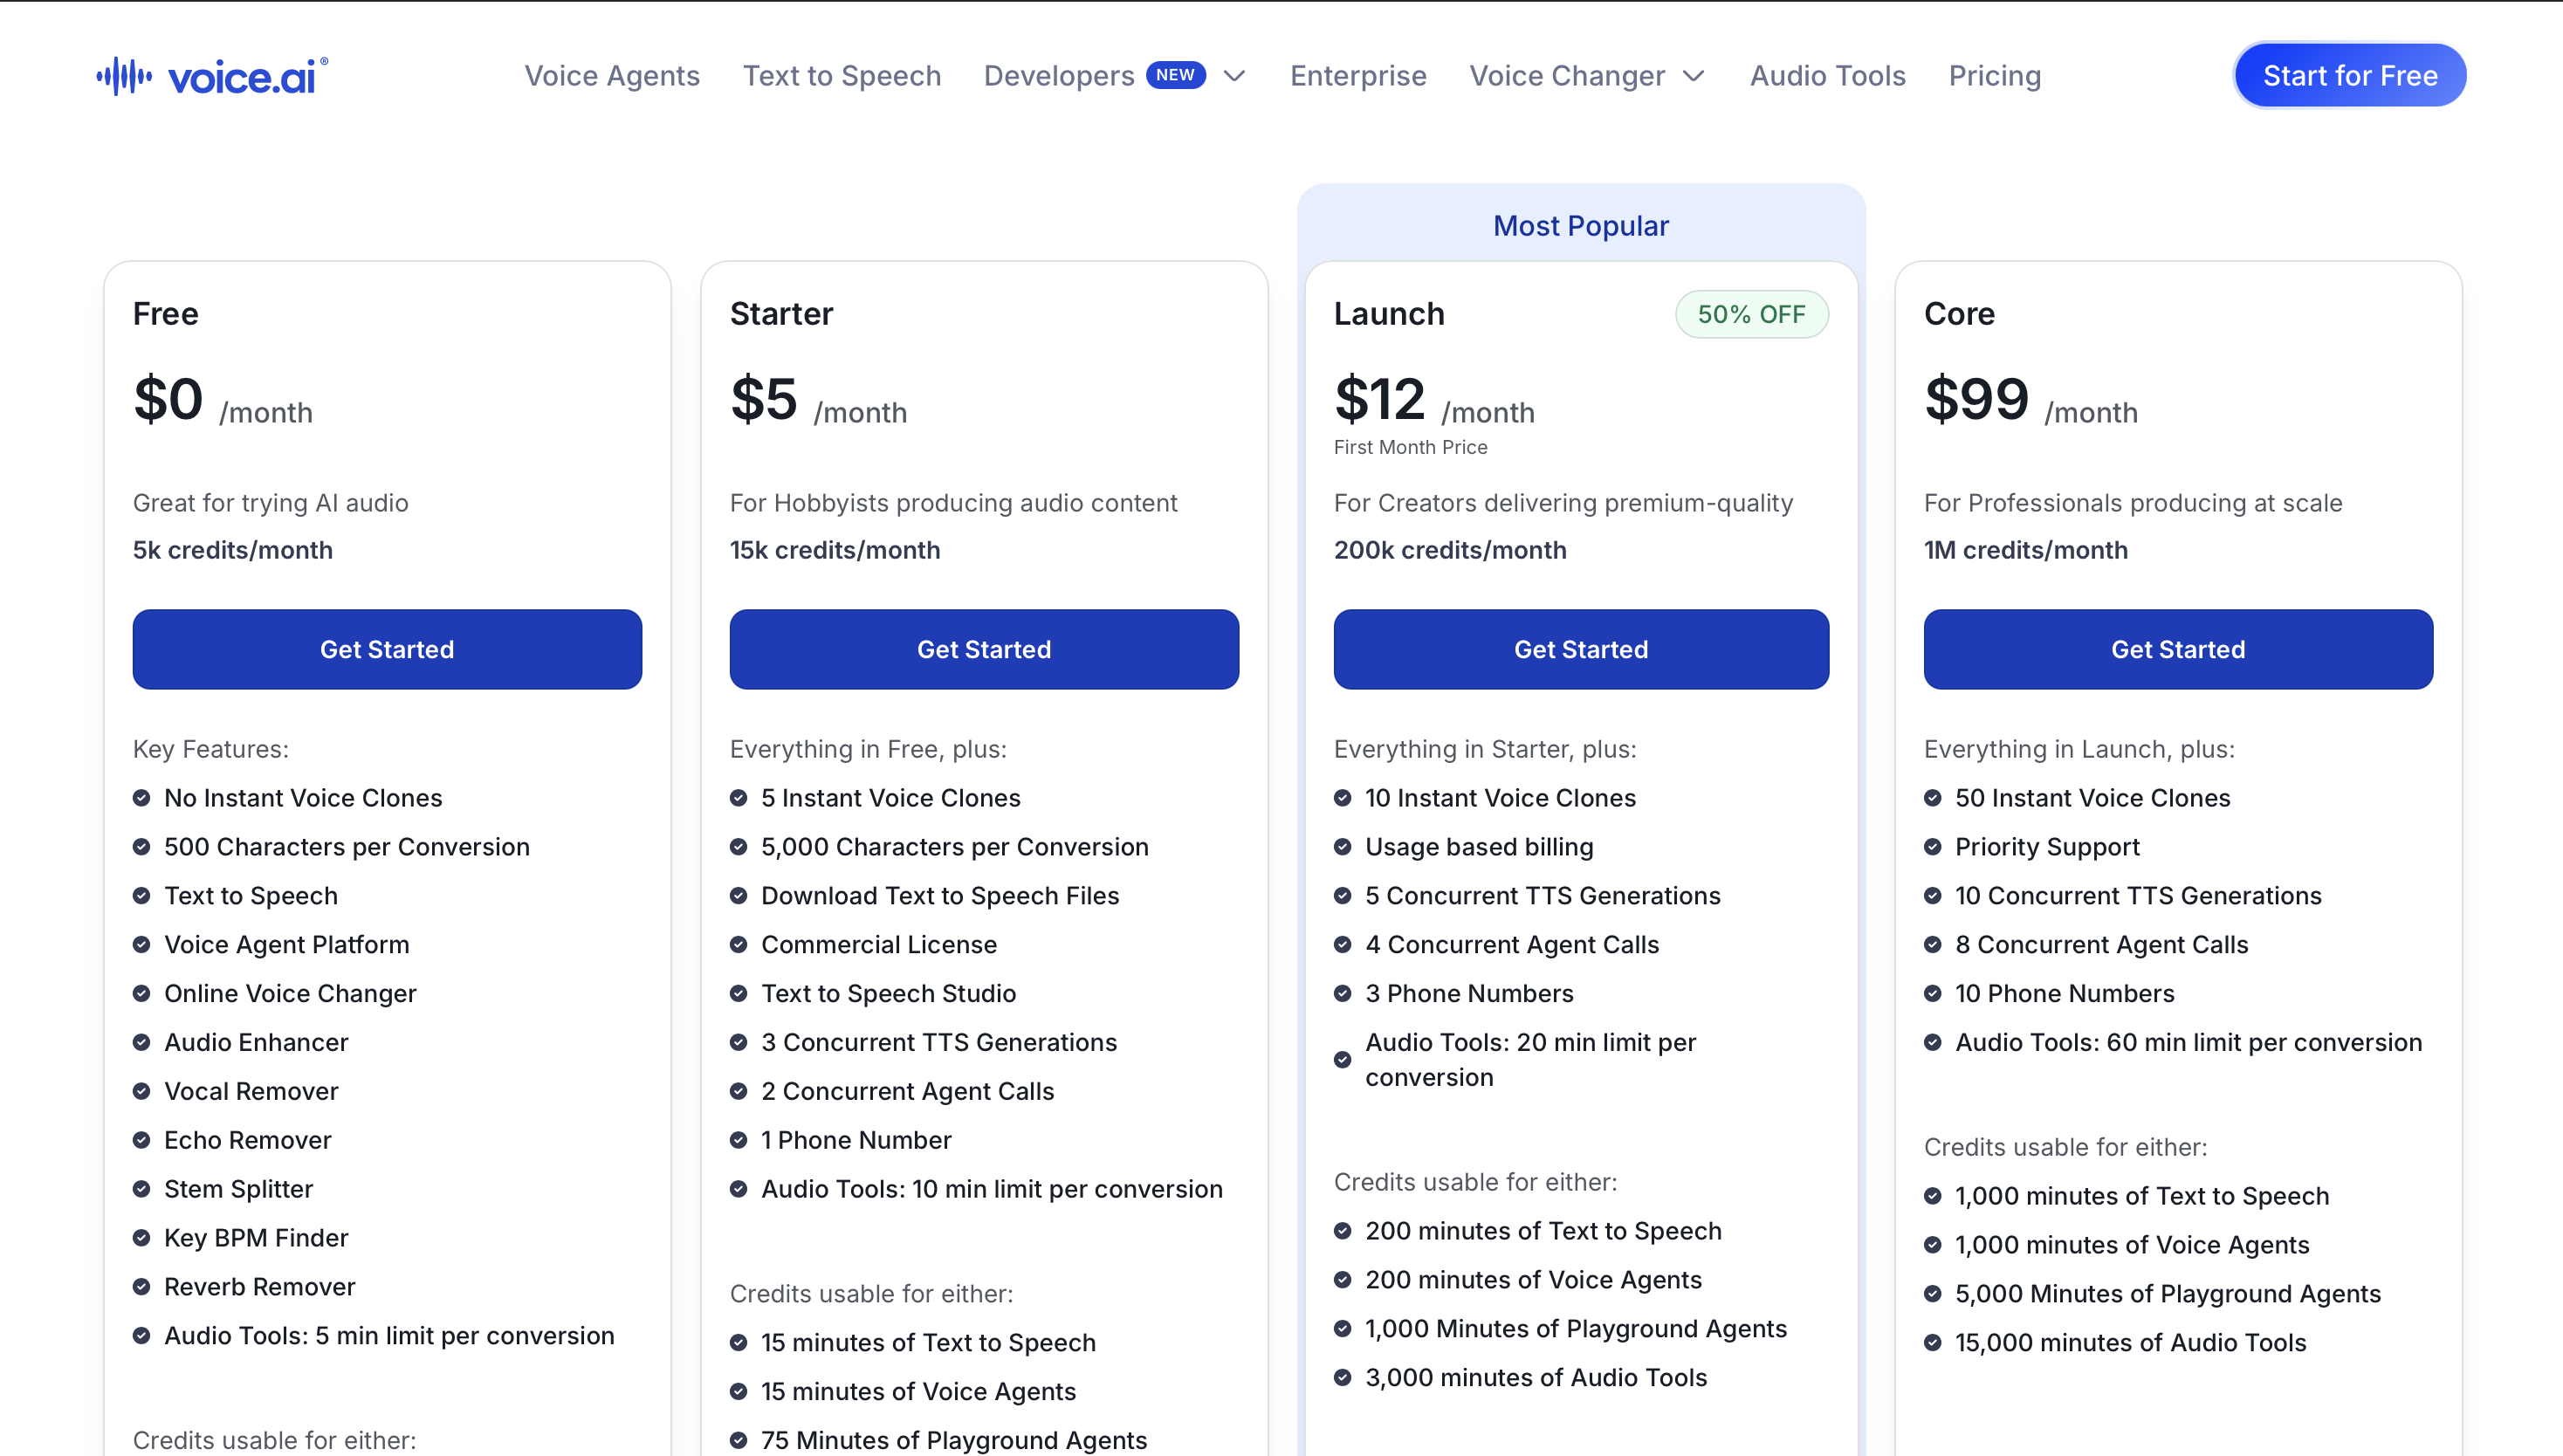Click the check icon beside 8 Concurrent Agent Calls
The image size is (2563, 1456).
[x=1932, y=945]
